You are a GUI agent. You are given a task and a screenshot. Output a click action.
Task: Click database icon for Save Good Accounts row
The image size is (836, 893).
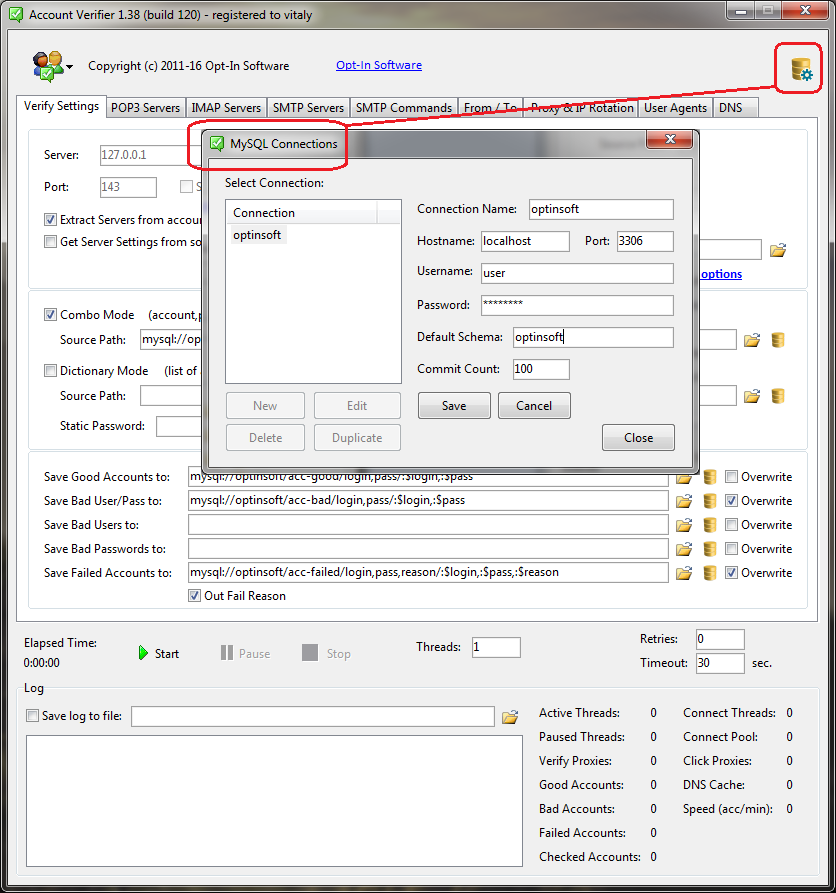(x=710, y=477)
